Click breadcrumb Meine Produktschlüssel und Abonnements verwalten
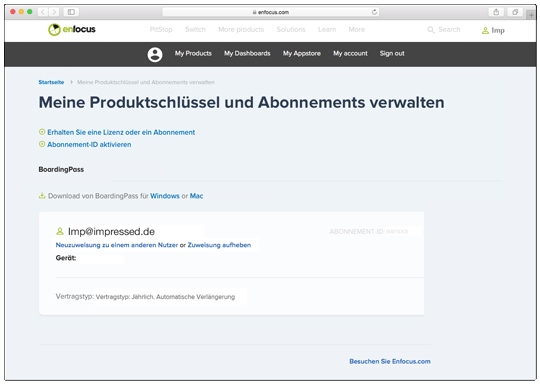Viewport: 540px width, 384px height. pos(146,82)
